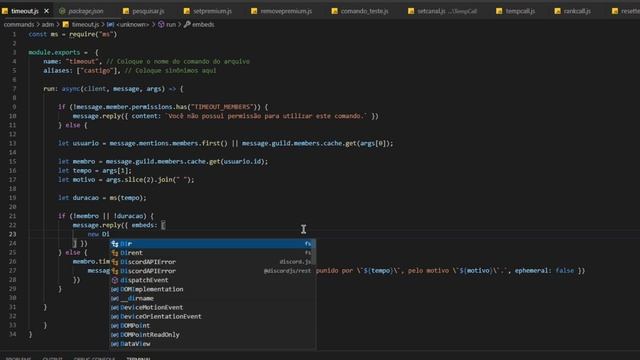Click the JS icon on comando_teste.js tab
Screen dimensions: 640x360
click(x=335, y=11)
